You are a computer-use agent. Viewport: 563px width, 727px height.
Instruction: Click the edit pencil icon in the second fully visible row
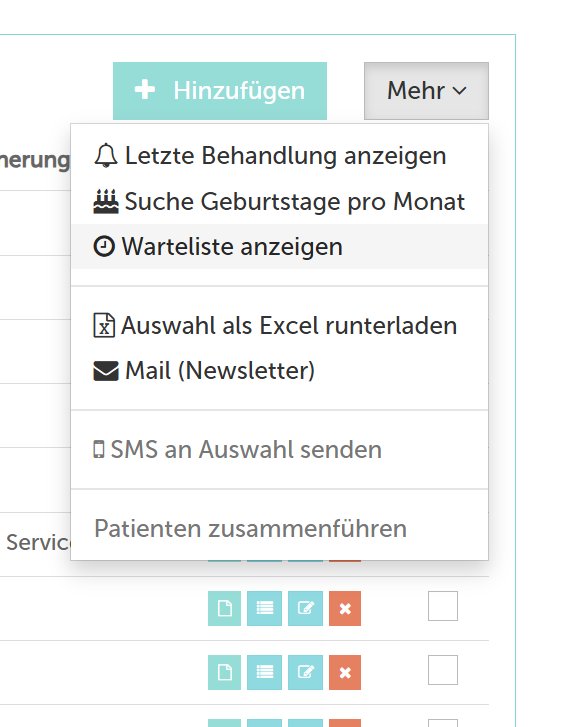[305, 672]
